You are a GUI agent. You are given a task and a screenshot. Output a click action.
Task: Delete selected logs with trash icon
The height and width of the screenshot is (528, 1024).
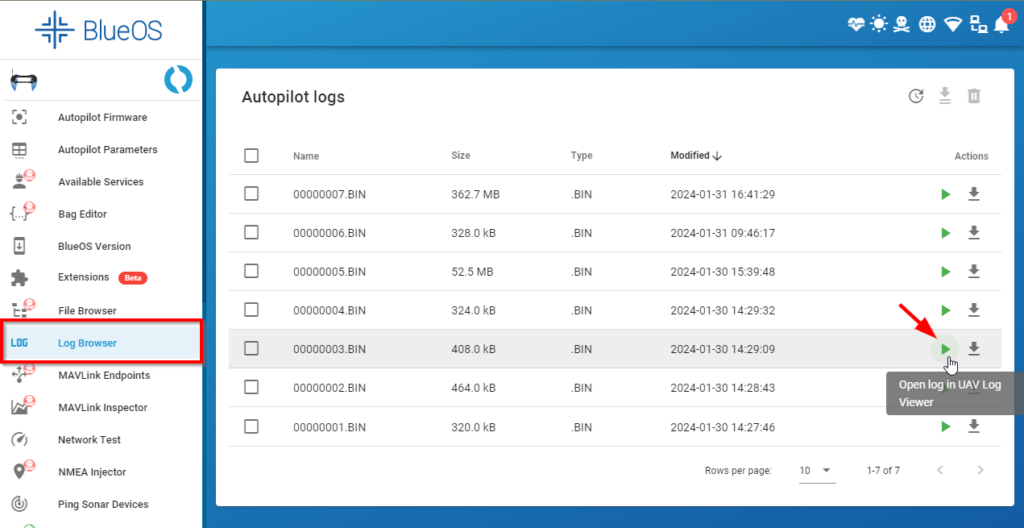pyautogui.click(x=974, y=97)
